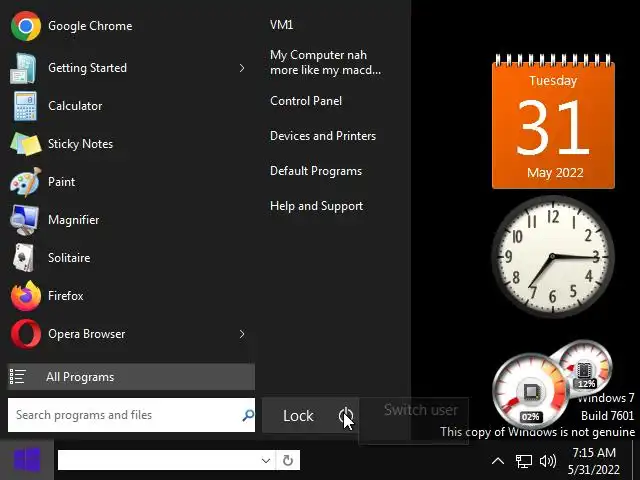Click the orange calendar gadget
640x480 pixels.
pyautogui.click(x=553, y=122)
